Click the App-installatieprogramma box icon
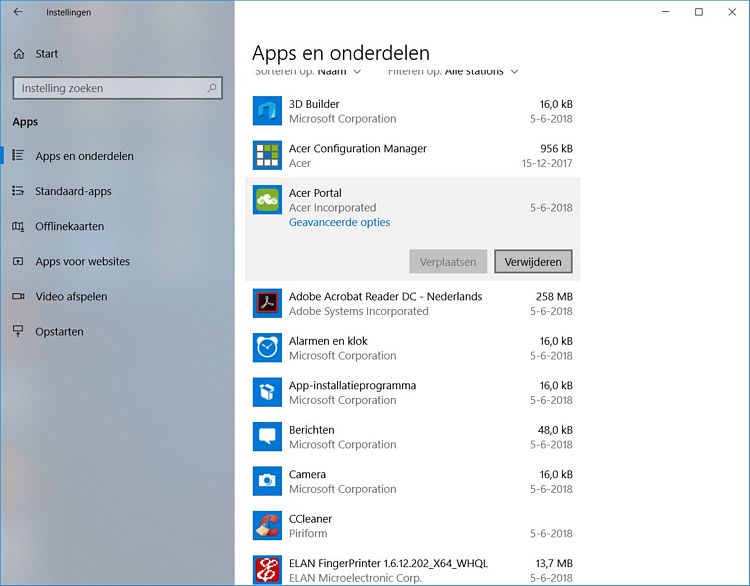 click(x=267, y=392)
